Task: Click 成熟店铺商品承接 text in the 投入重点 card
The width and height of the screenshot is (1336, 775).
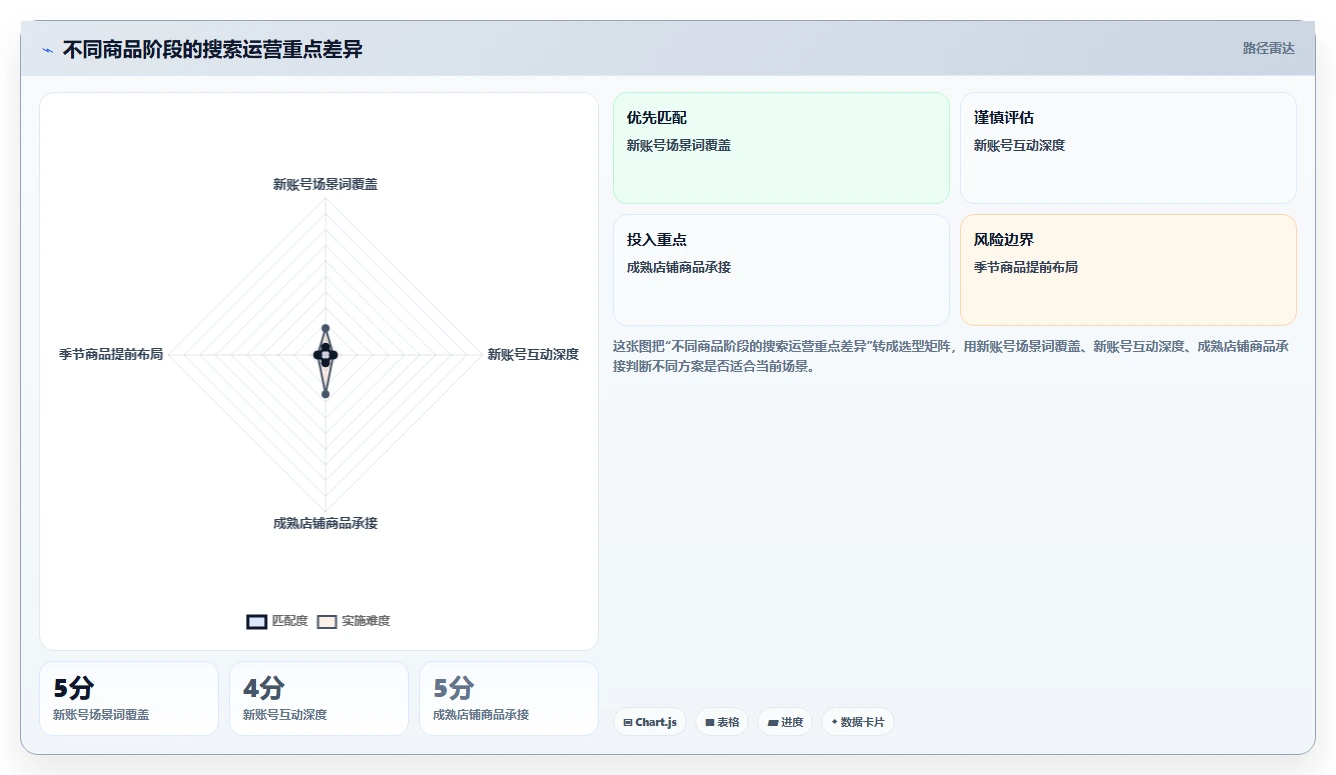Action: (x=679, y=267)
